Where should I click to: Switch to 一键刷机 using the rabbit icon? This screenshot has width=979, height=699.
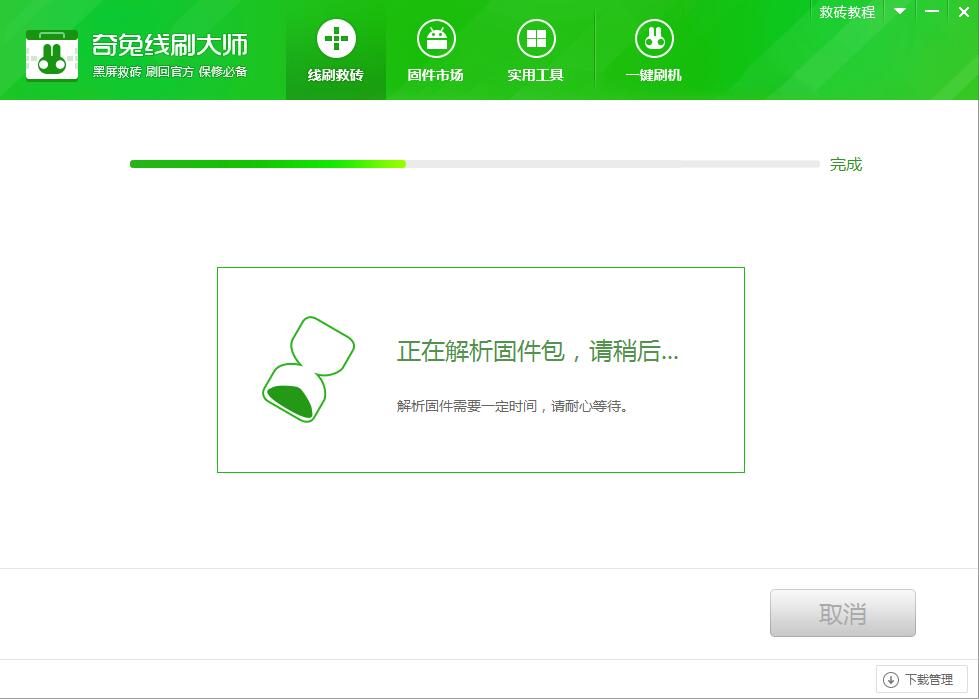tap(654, 40)
